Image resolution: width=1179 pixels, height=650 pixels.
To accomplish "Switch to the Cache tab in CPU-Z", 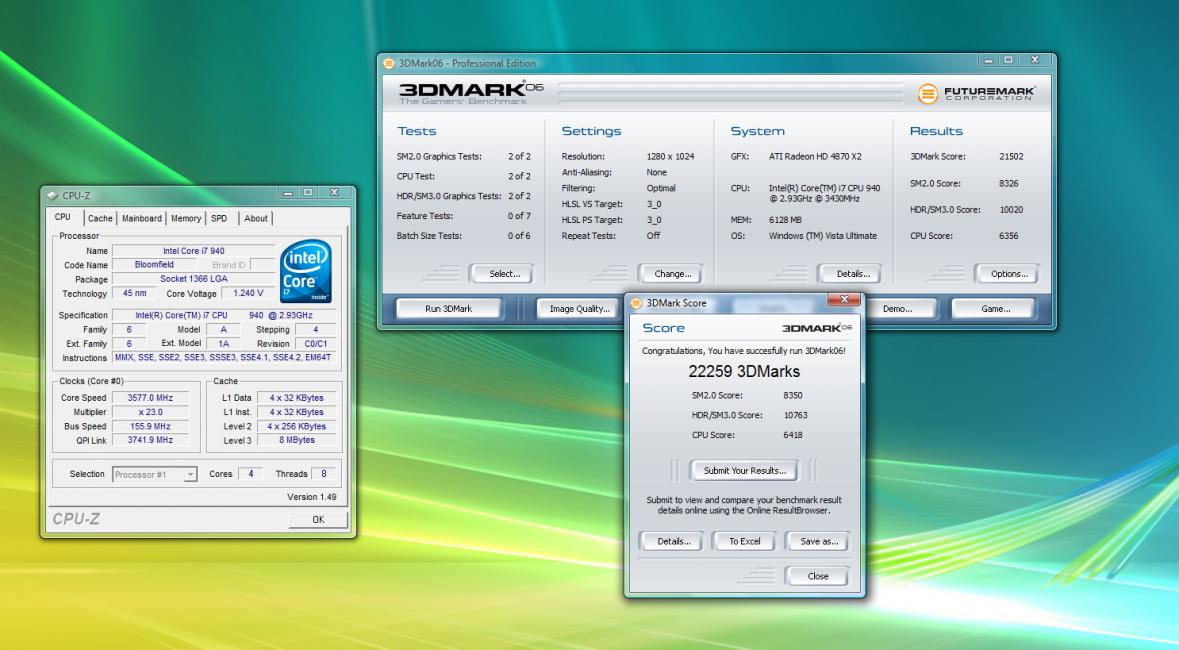I will tap(100, 218).
